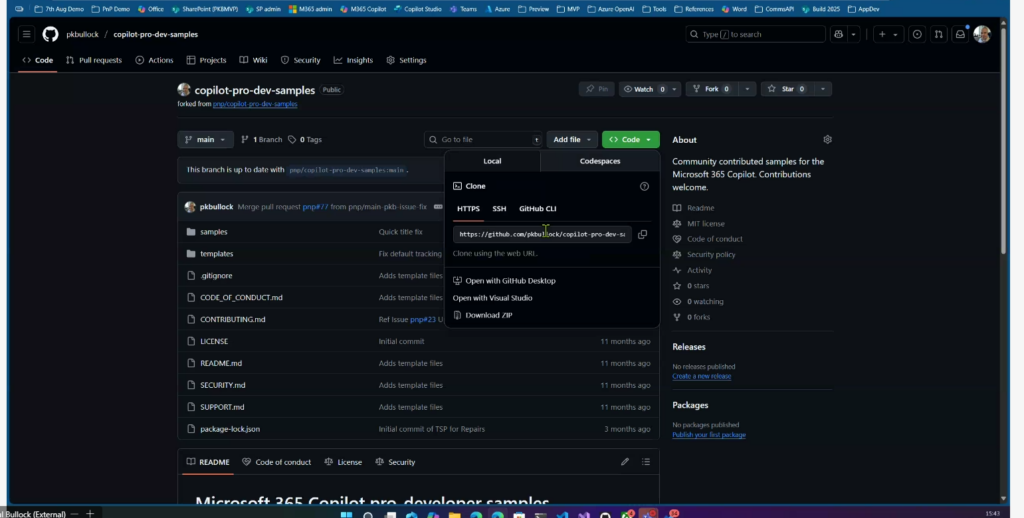
Task: Expand the Star lists dropdown arrow
Action: tap(822, 89)
